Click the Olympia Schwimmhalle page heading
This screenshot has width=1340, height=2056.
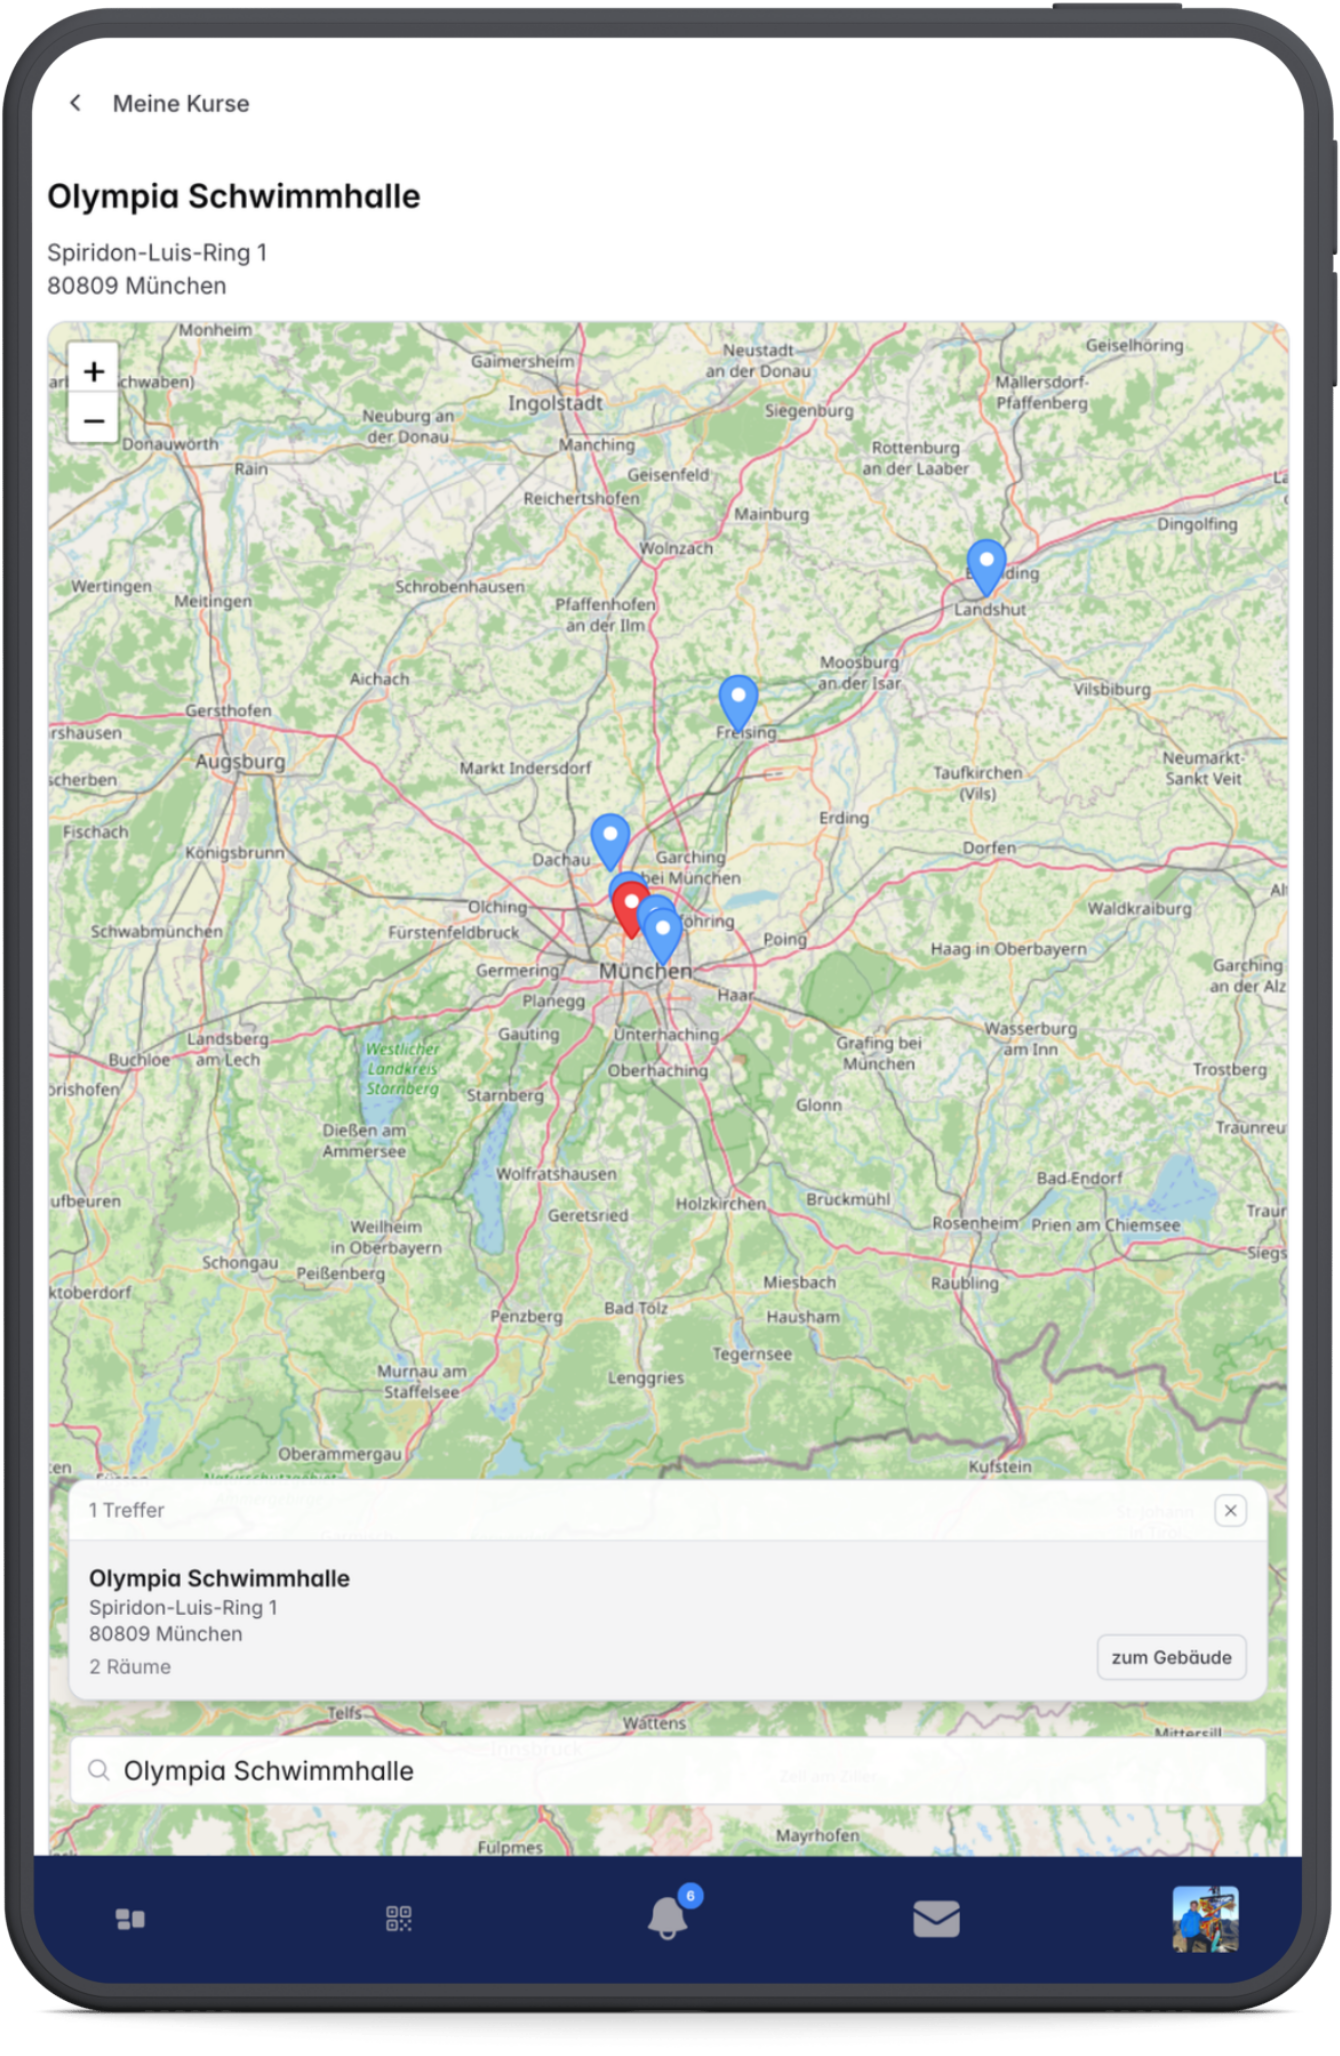click(x=234, y=196)
